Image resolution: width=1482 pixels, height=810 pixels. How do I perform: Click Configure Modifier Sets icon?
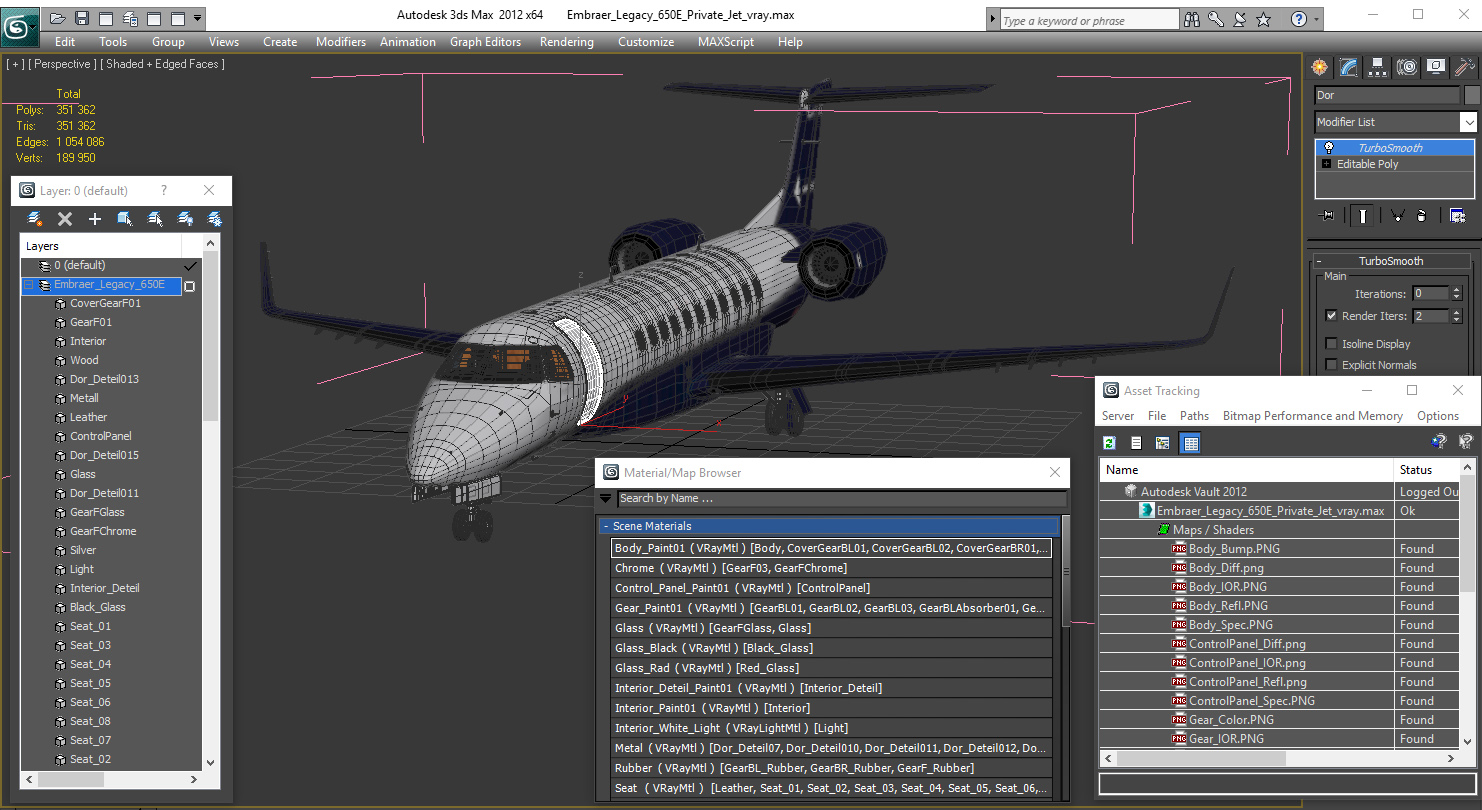pos(1457,215)
